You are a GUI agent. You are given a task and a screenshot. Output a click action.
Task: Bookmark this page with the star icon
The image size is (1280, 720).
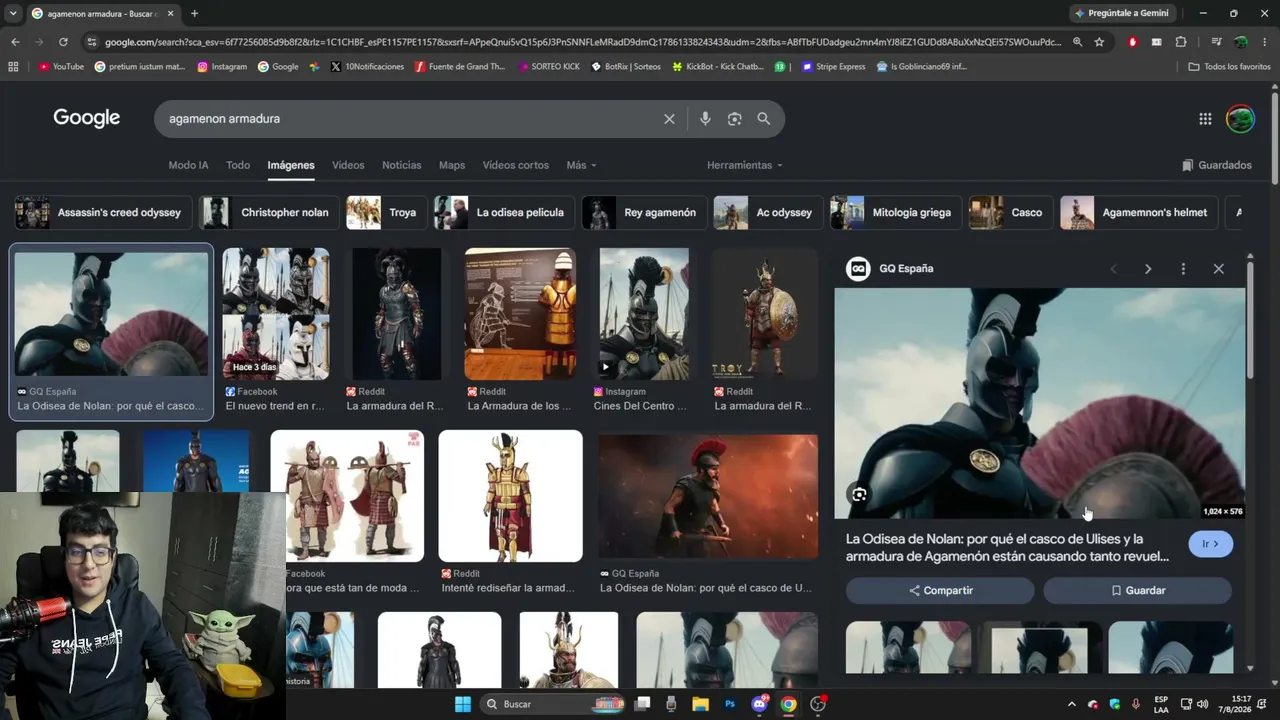(1099, 42)
